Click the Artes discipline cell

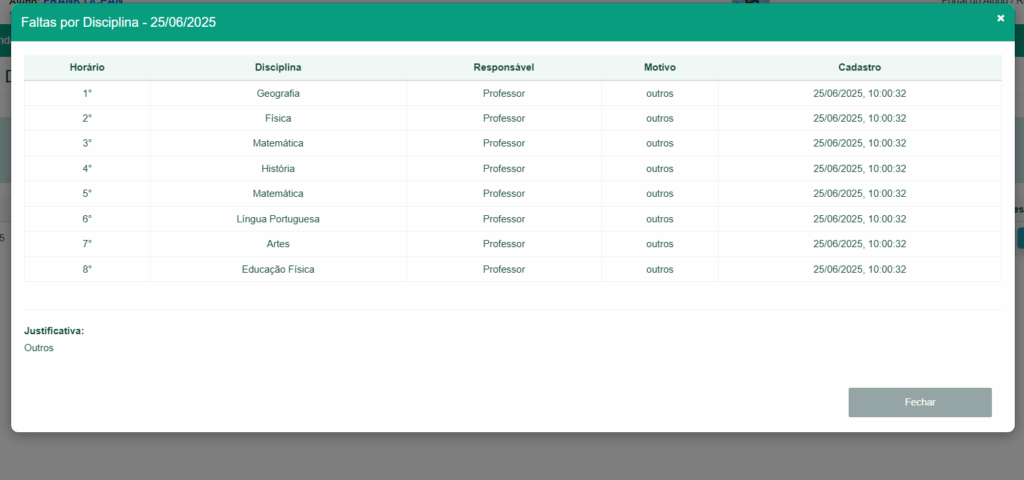pyautogui.click(x=278, y=243)
